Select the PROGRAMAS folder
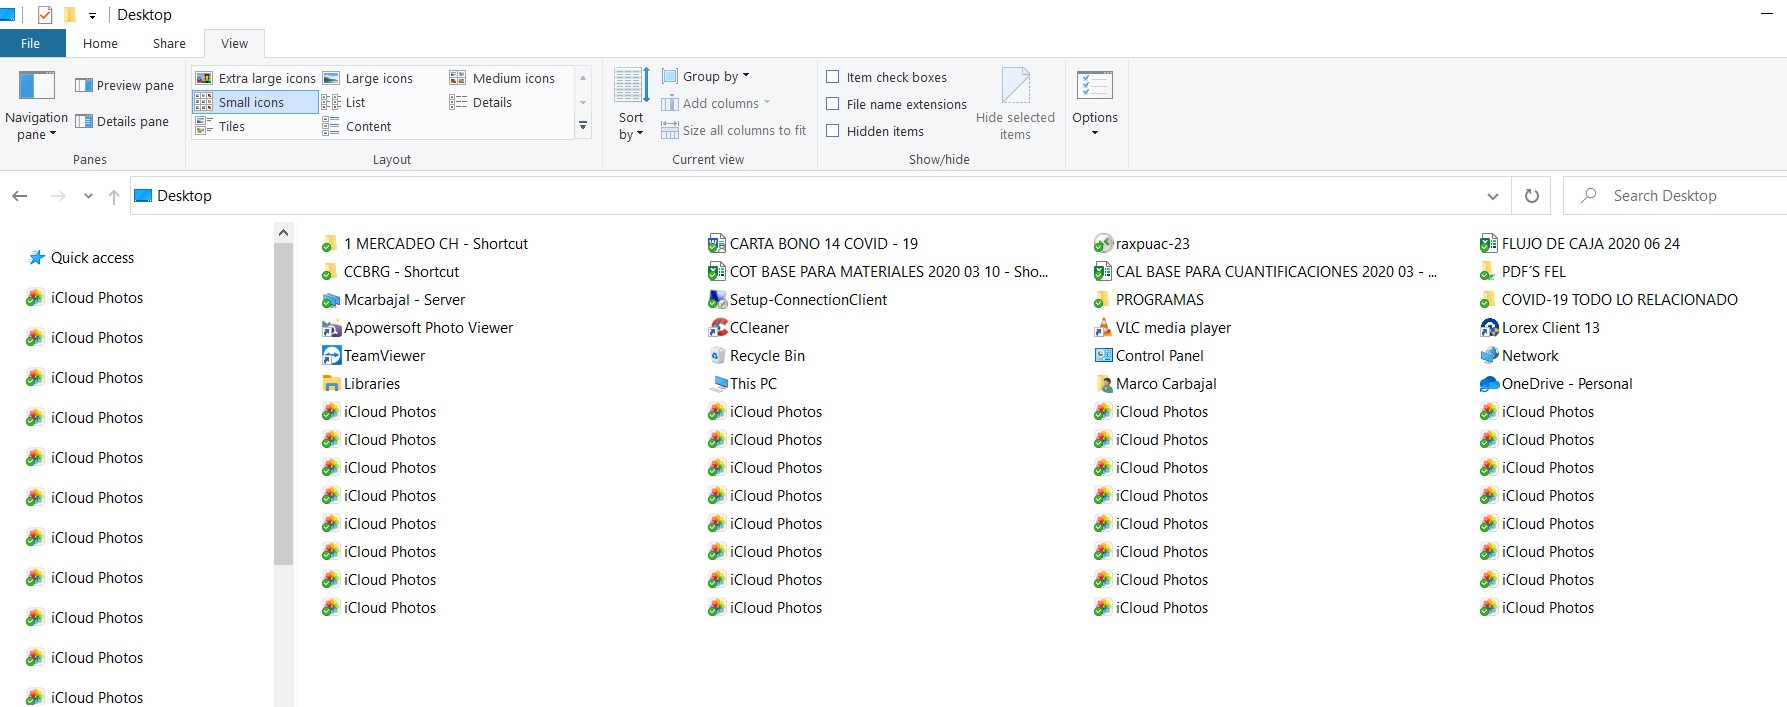This screenshot has height=707, width=1787. pyautogui.click(x=1148, y=299)
